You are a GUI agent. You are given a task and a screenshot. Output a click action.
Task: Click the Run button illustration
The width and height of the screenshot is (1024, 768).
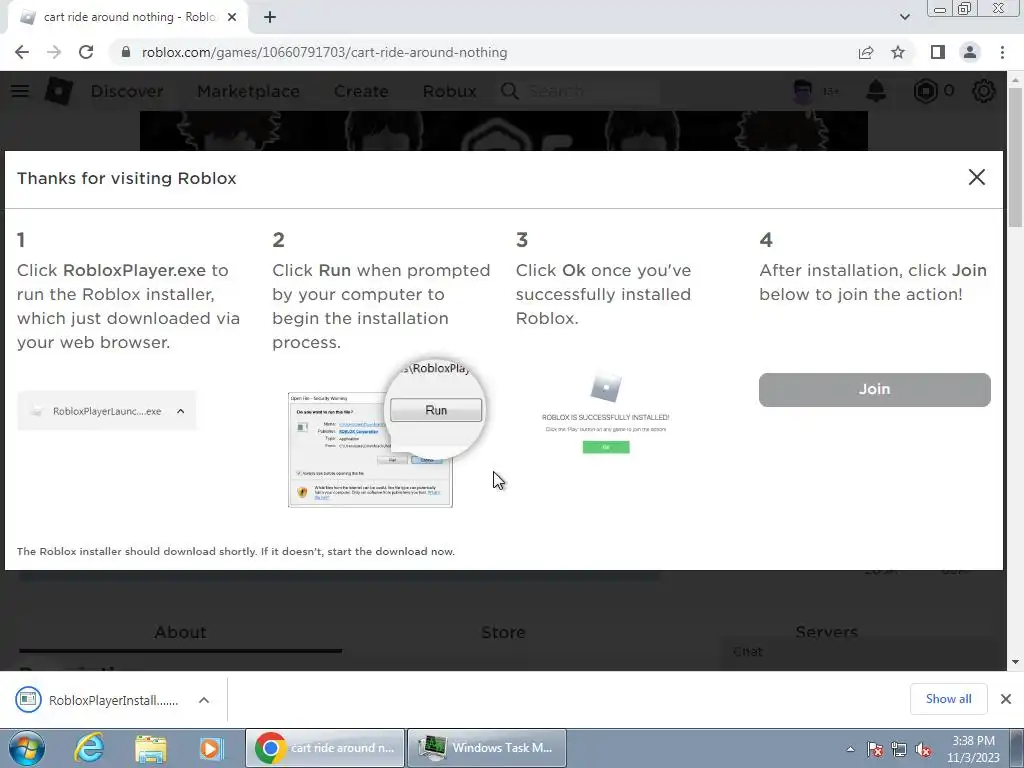436,410
